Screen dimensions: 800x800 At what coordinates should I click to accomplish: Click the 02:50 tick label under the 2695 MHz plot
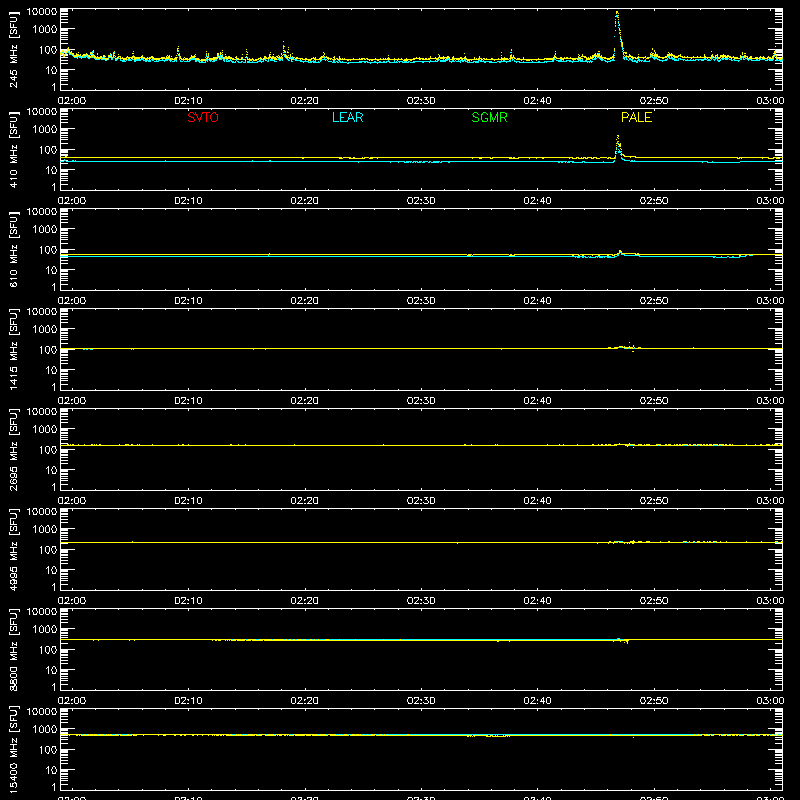(x=654, y=501)
